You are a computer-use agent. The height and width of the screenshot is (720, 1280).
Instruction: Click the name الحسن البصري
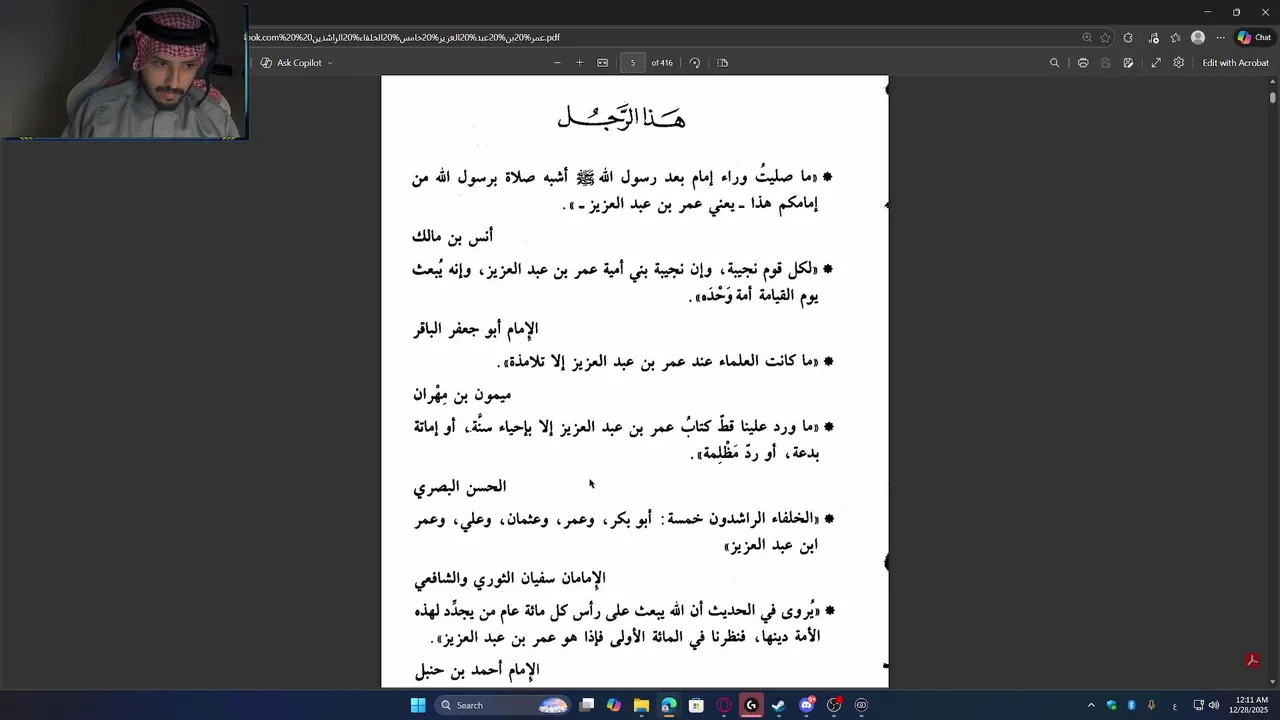point(460,487)
